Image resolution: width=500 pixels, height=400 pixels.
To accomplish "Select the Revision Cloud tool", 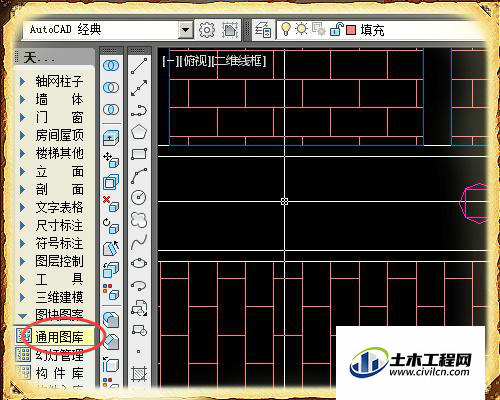I will (139, 220).
